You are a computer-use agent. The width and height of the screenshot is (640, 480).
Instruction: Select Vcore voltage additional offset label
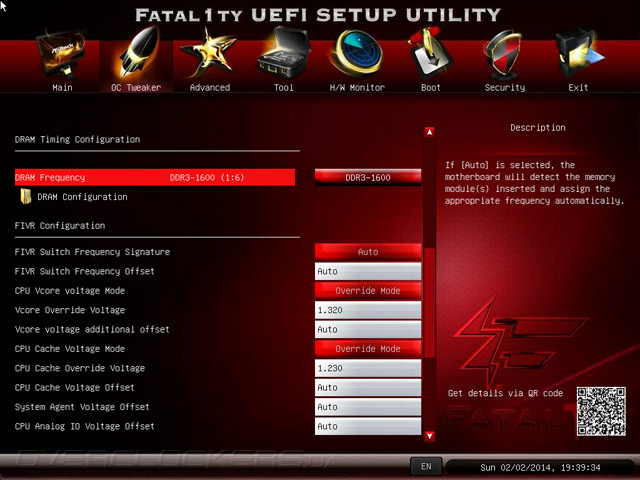point(92,329)
